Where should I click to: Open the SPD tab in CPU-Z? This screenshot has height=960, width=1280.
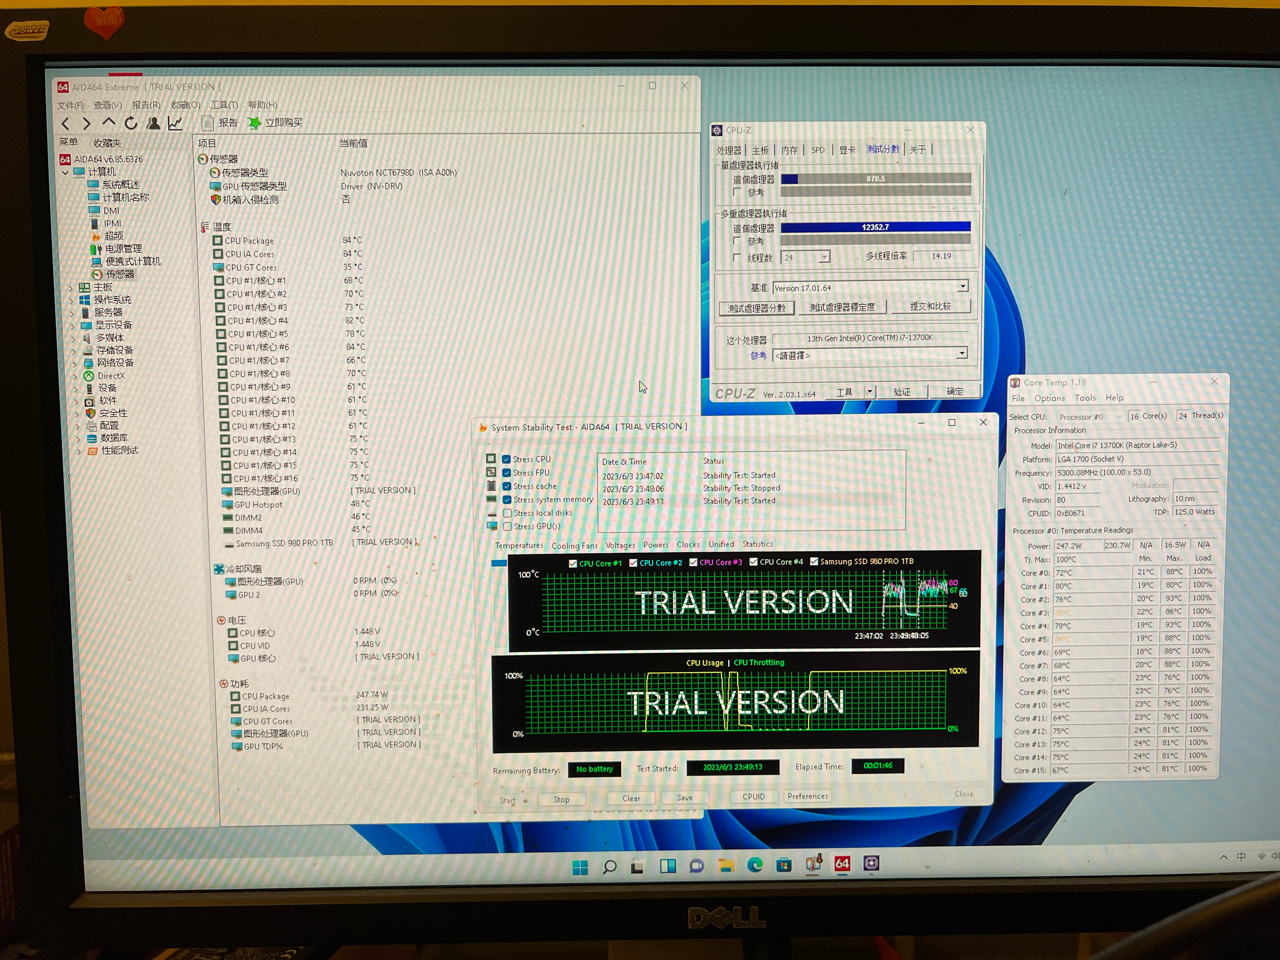coord(818,150)
